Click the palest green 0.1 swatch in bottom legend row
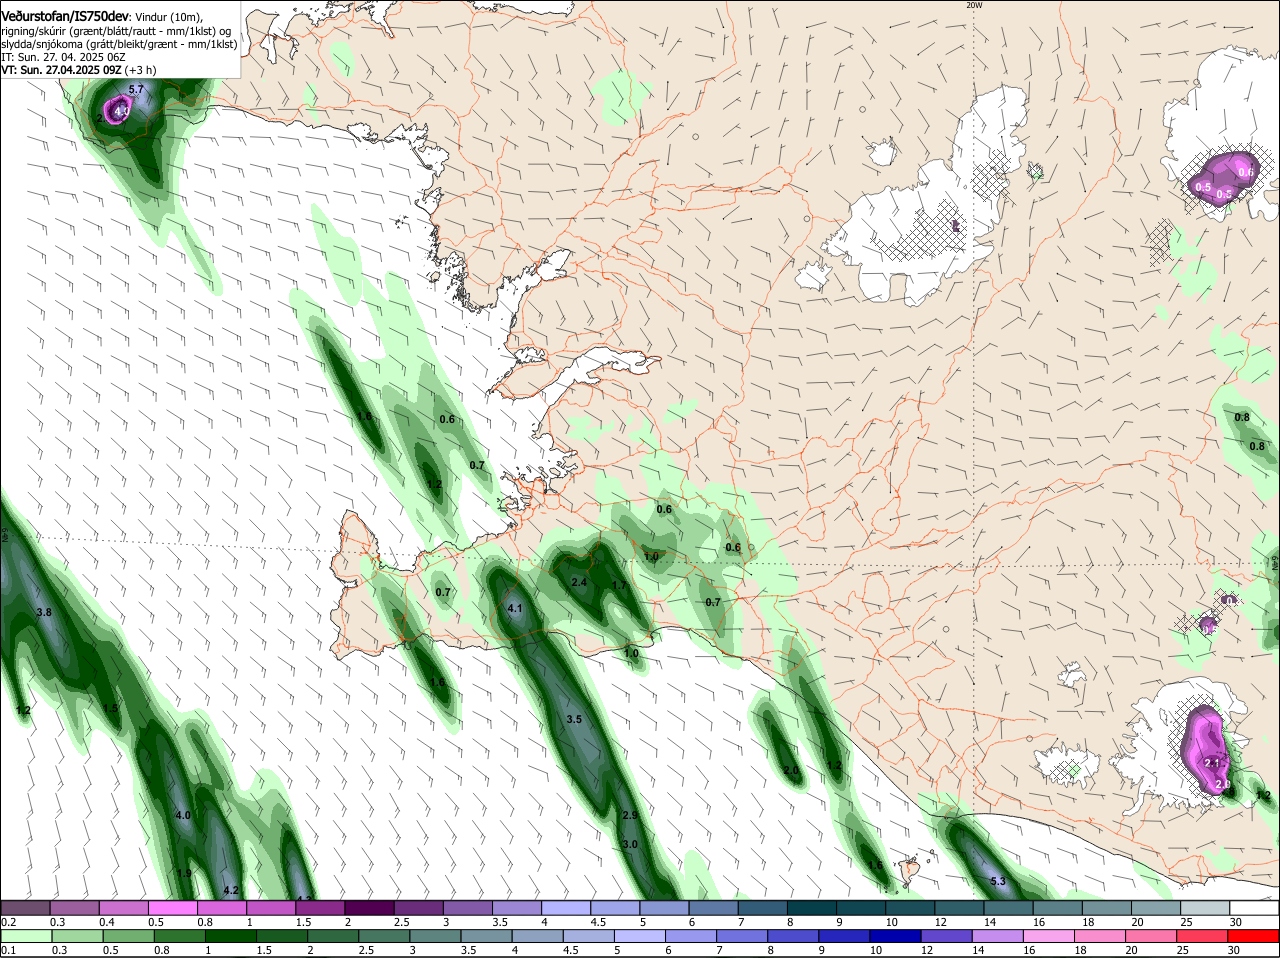Viewport: 1280px width, 958px height. pos(25,936)
